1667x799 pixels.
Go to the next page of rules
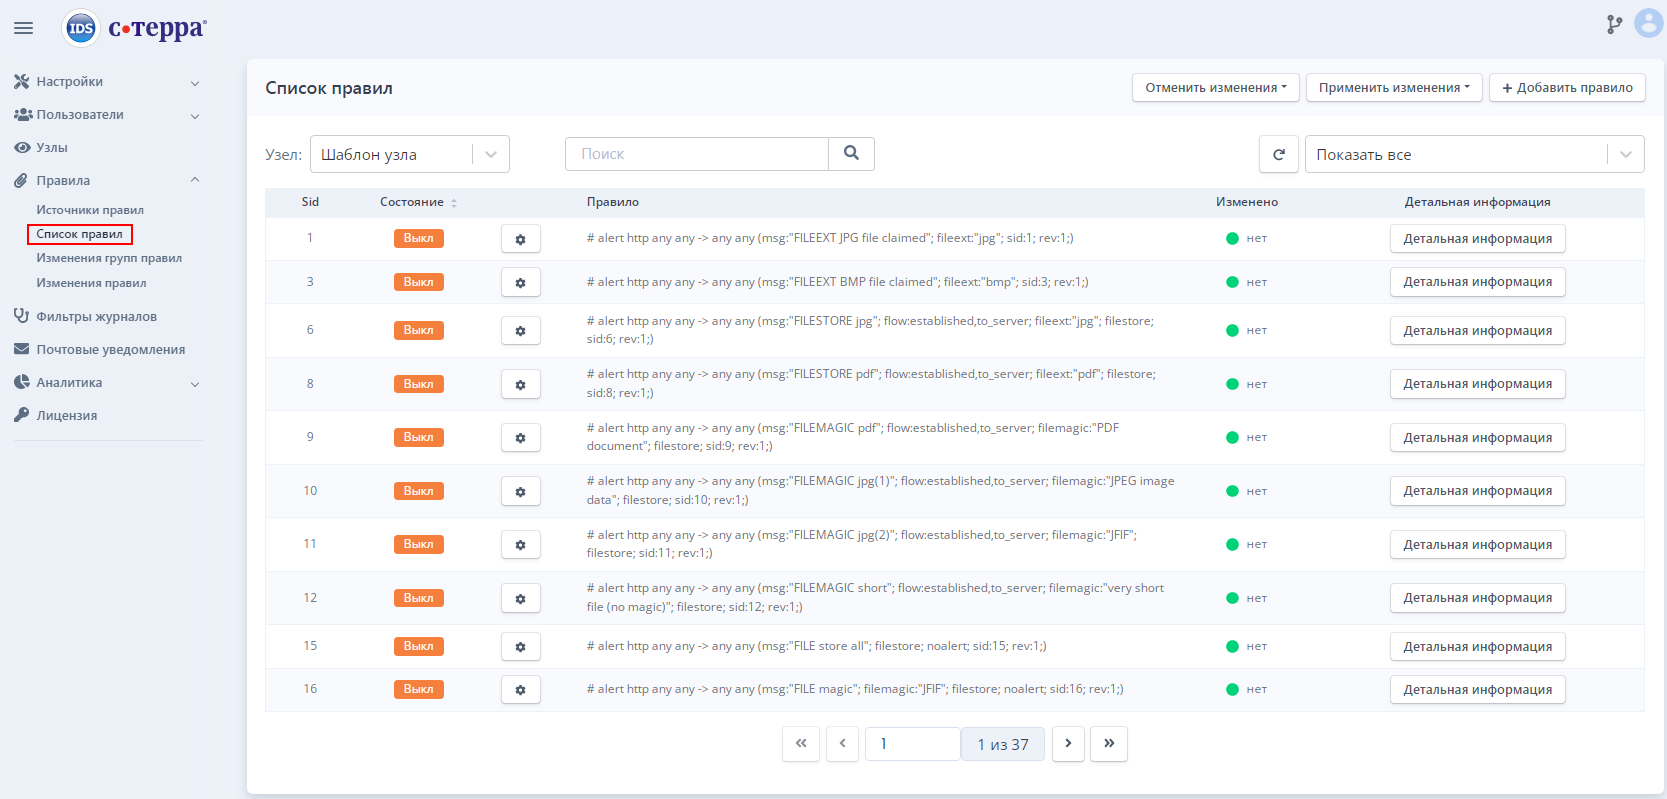[1068, 744]
